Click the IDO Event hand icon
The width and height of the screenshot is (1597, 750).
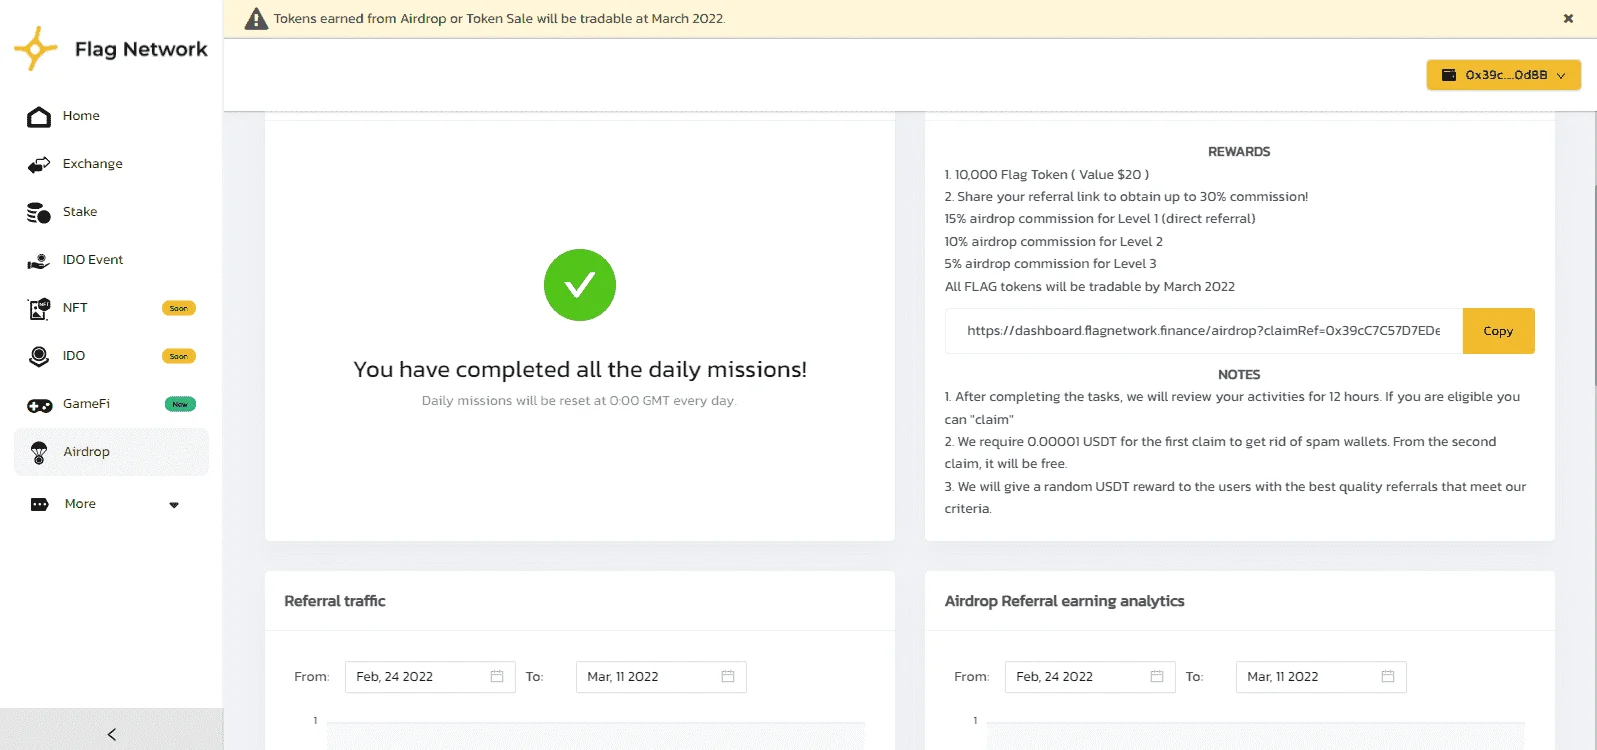(x=39, y=261)
